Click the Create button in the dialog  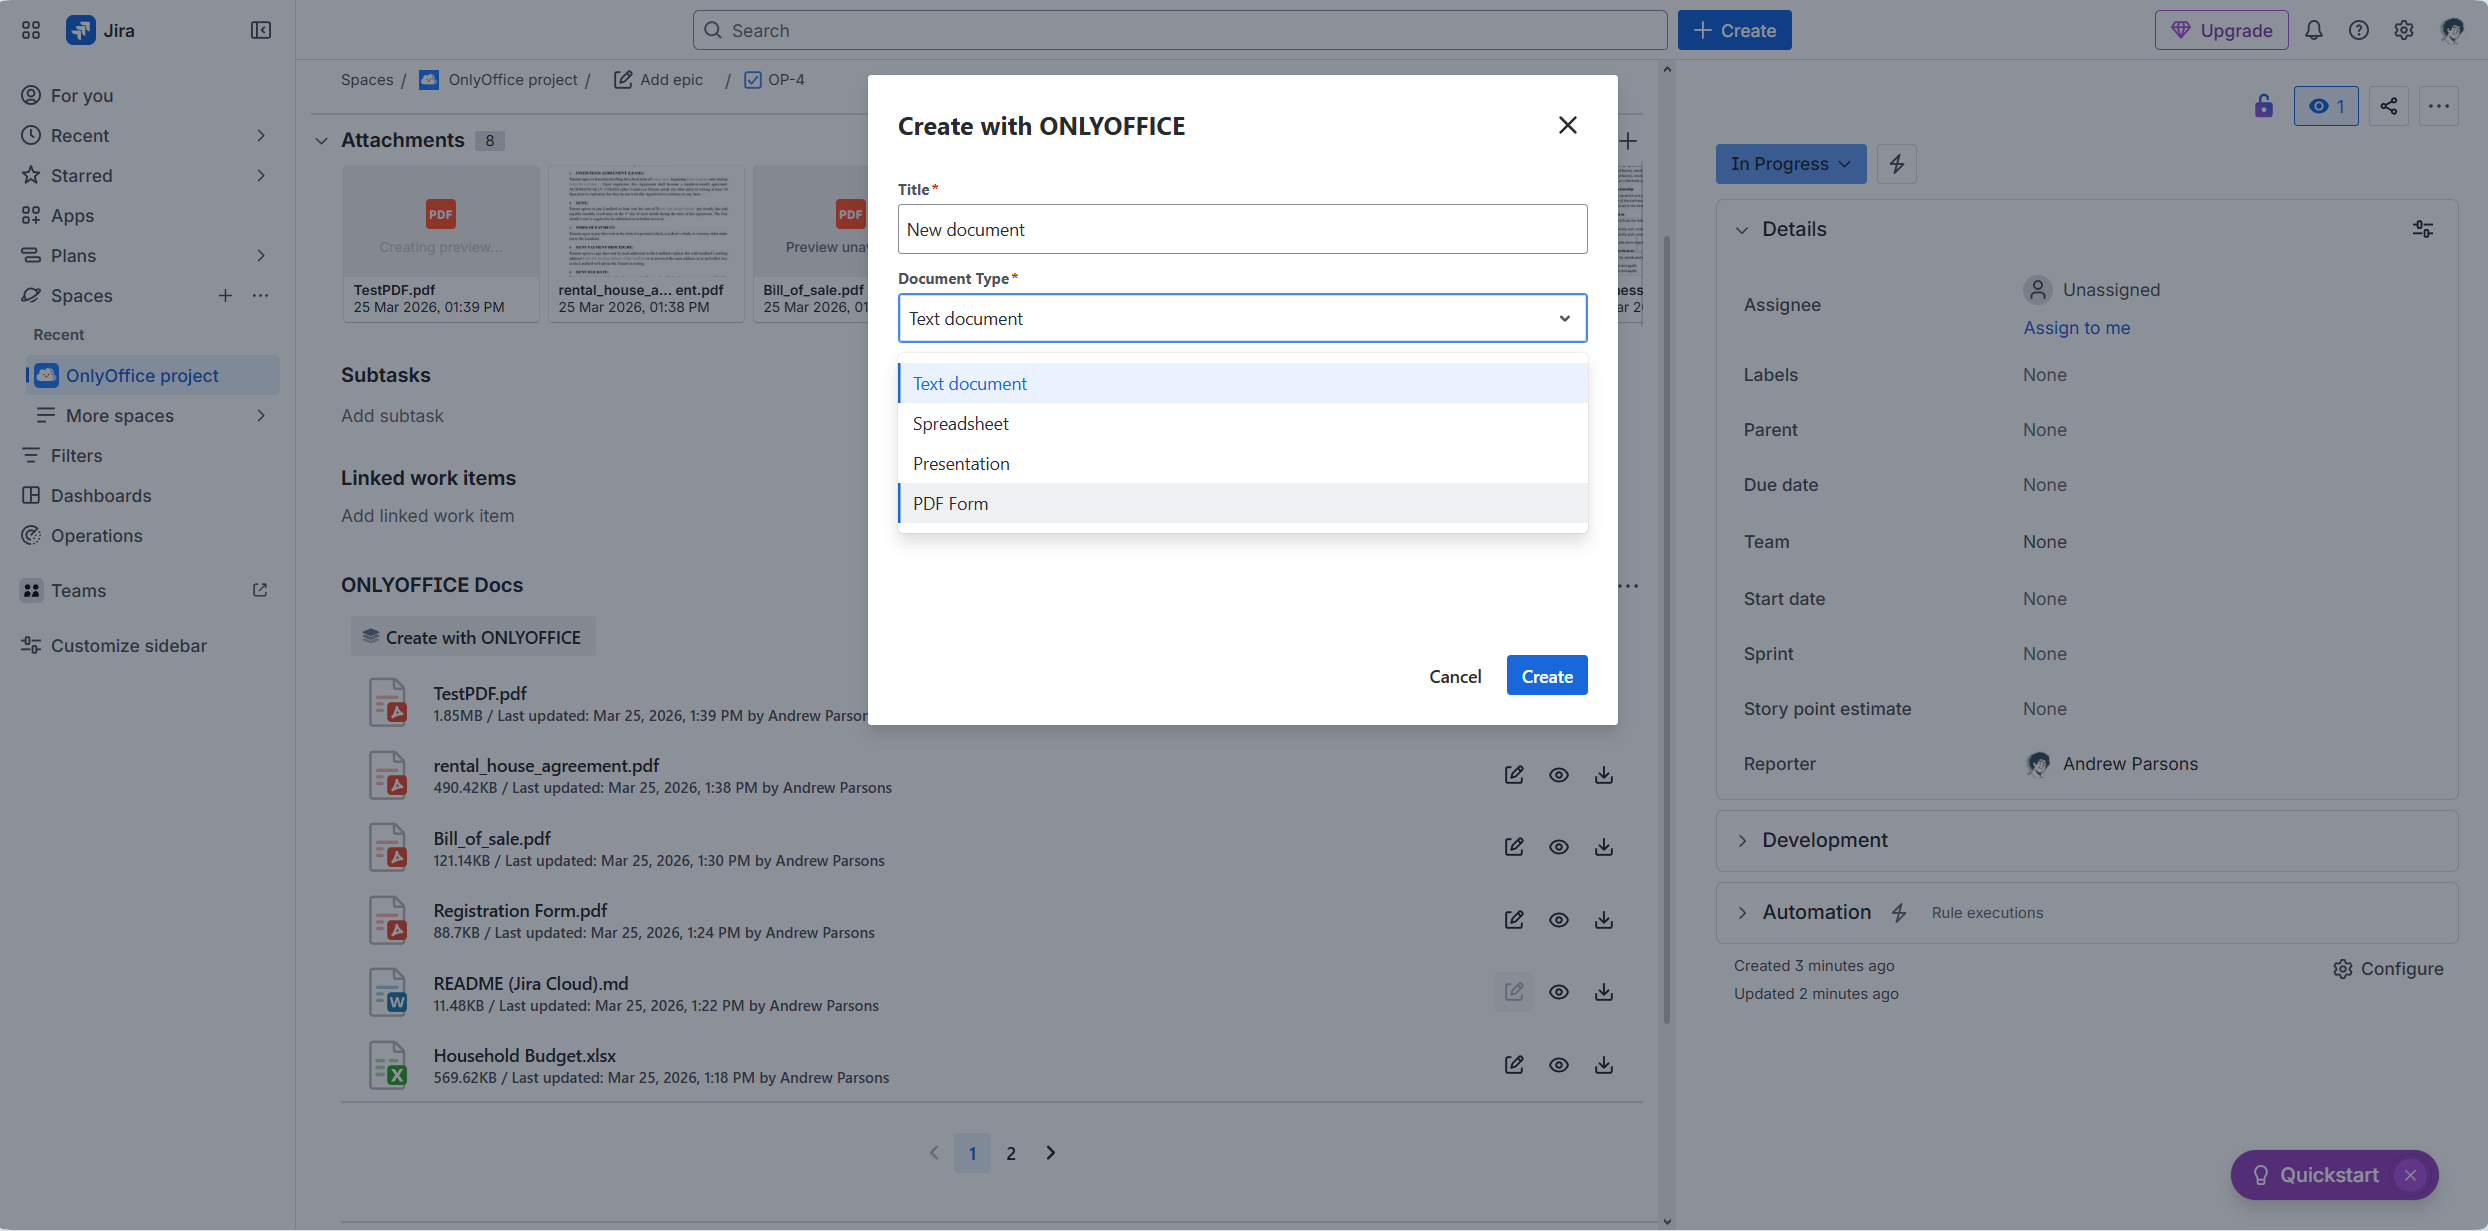point(1546,675)
